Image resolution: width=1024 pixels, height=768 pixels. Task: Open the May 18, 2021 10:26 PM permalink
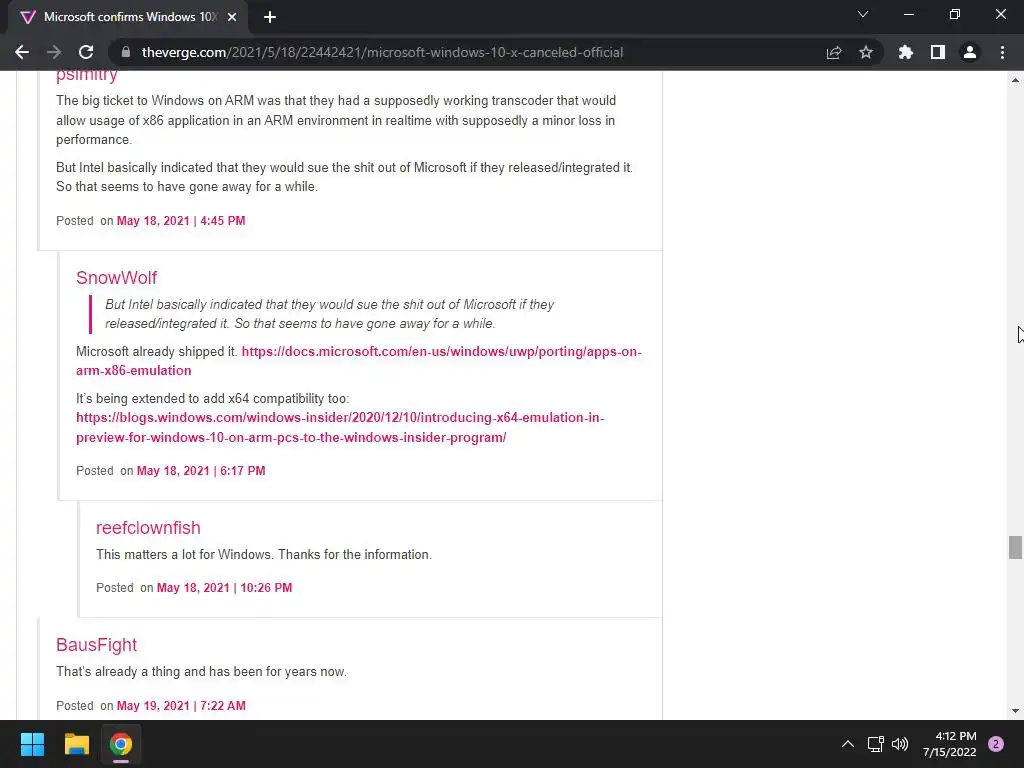[224, 588]
